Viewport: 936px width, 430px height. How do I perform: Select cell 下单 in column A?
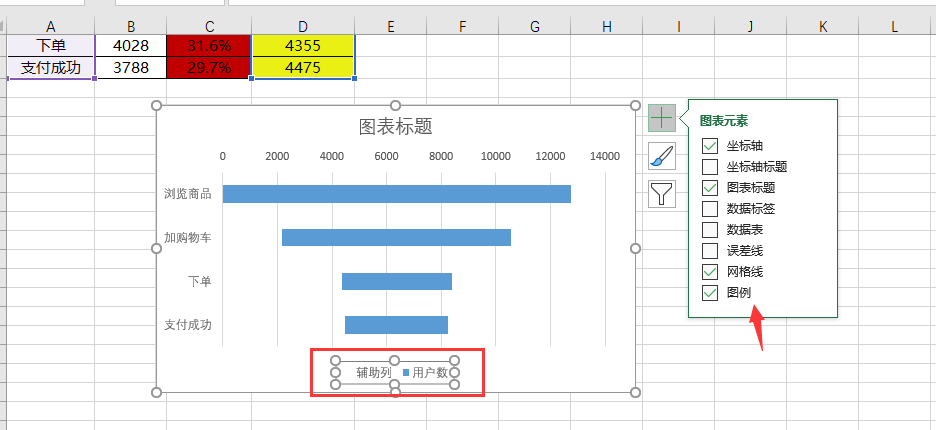point(51,45)
